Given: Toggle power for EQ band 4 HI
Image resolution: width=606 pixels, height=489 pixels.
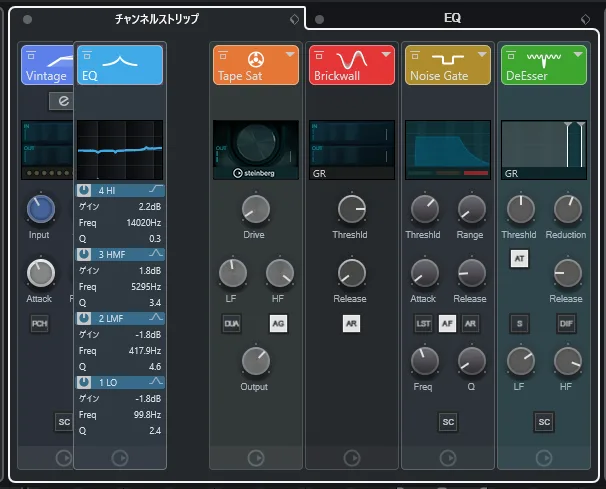Looking at the screenshot, I should click(x=83, y=190).
